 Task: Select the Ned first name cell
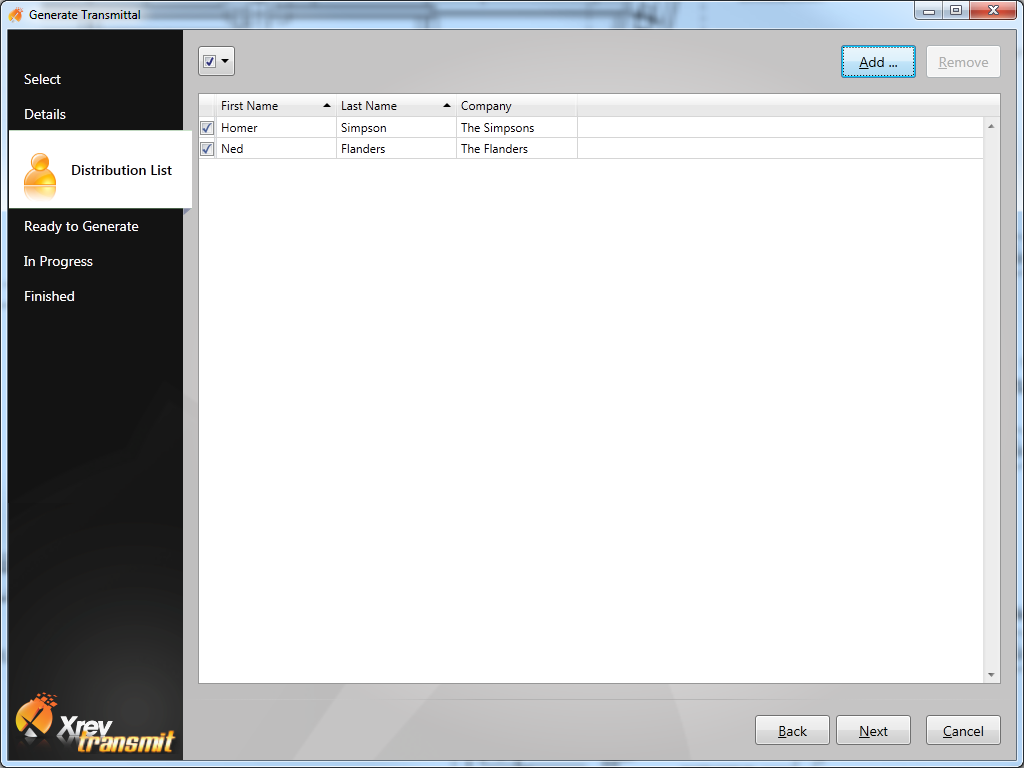coord(276,149)
